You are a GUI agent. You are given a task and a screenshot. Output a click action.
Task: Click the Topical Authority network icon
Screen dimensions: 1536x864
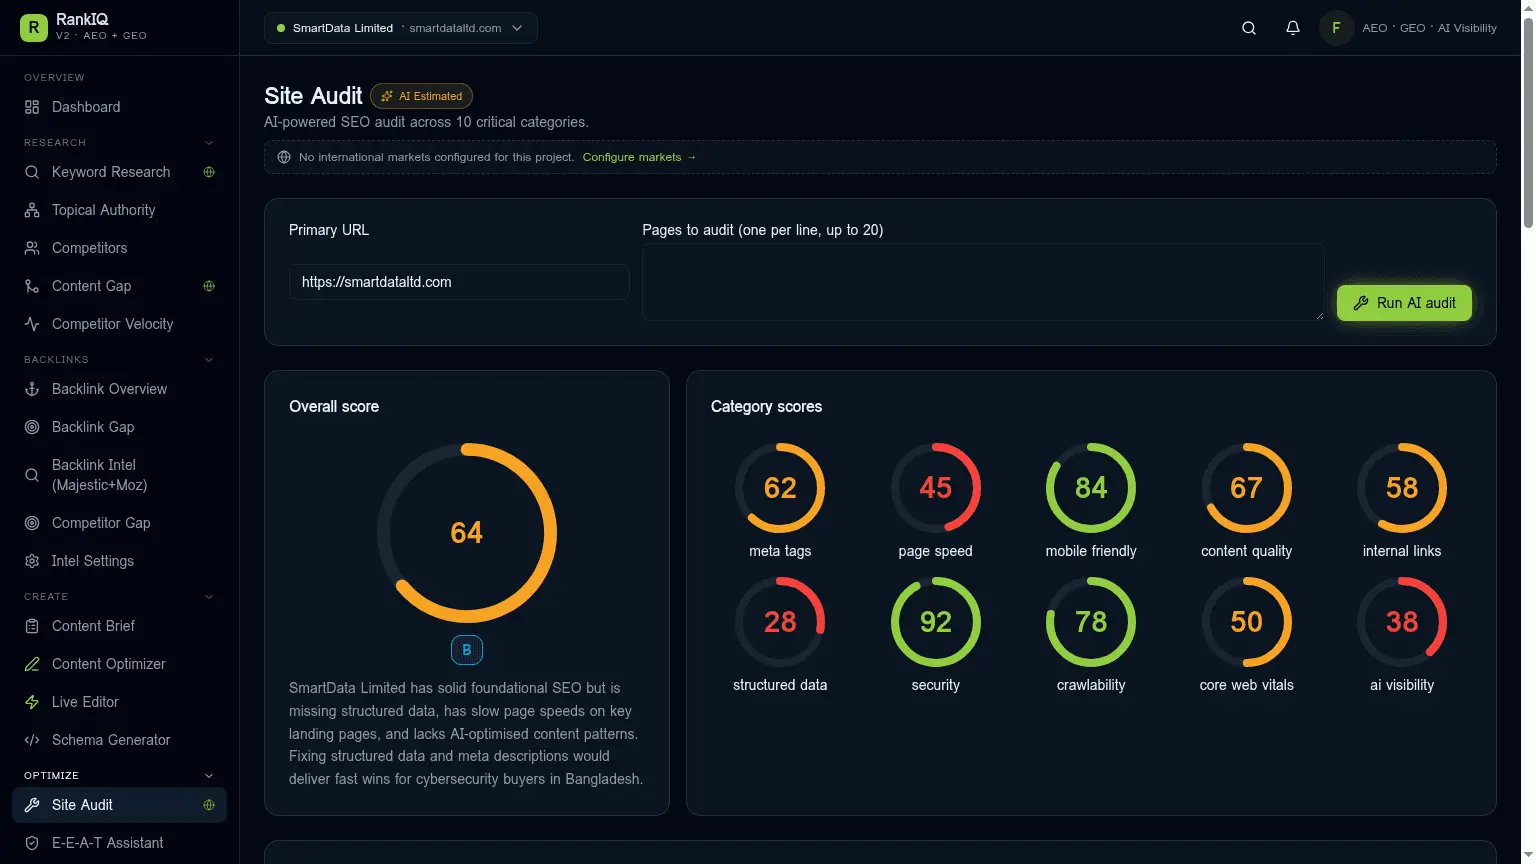coord(32,210)
